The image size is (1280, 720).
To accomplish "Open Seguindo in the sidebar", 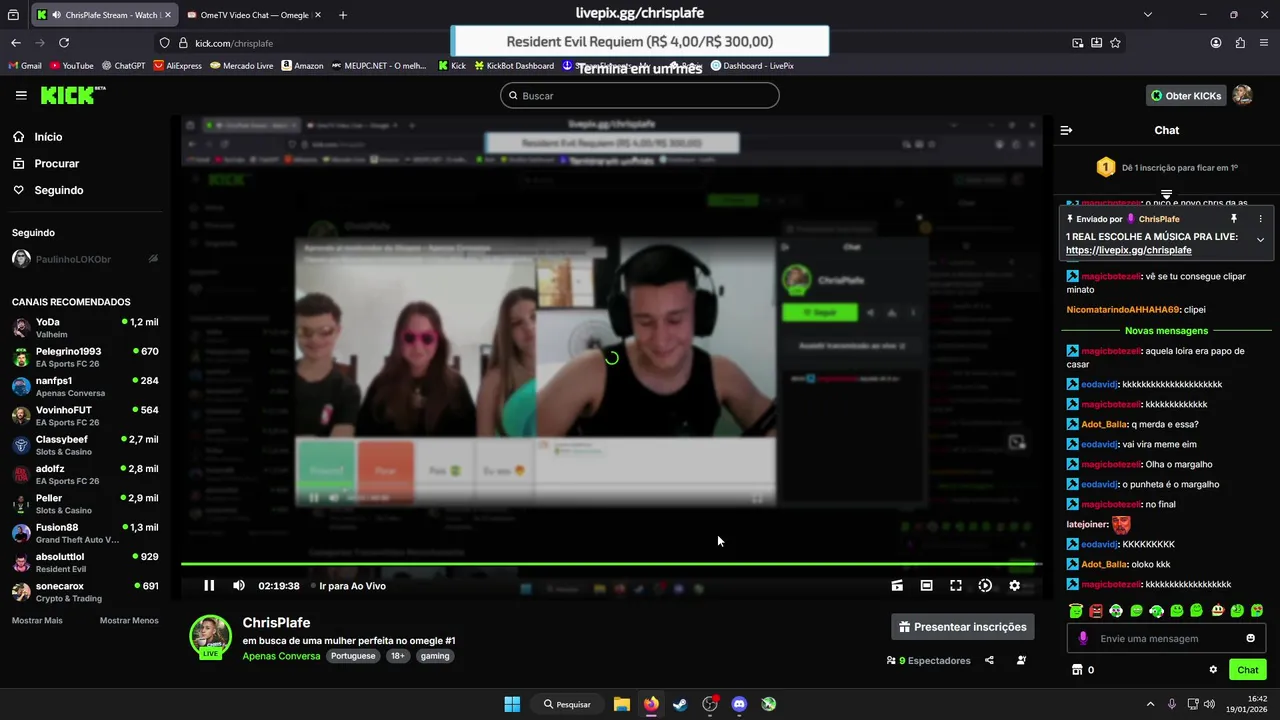I will [59, 190].
